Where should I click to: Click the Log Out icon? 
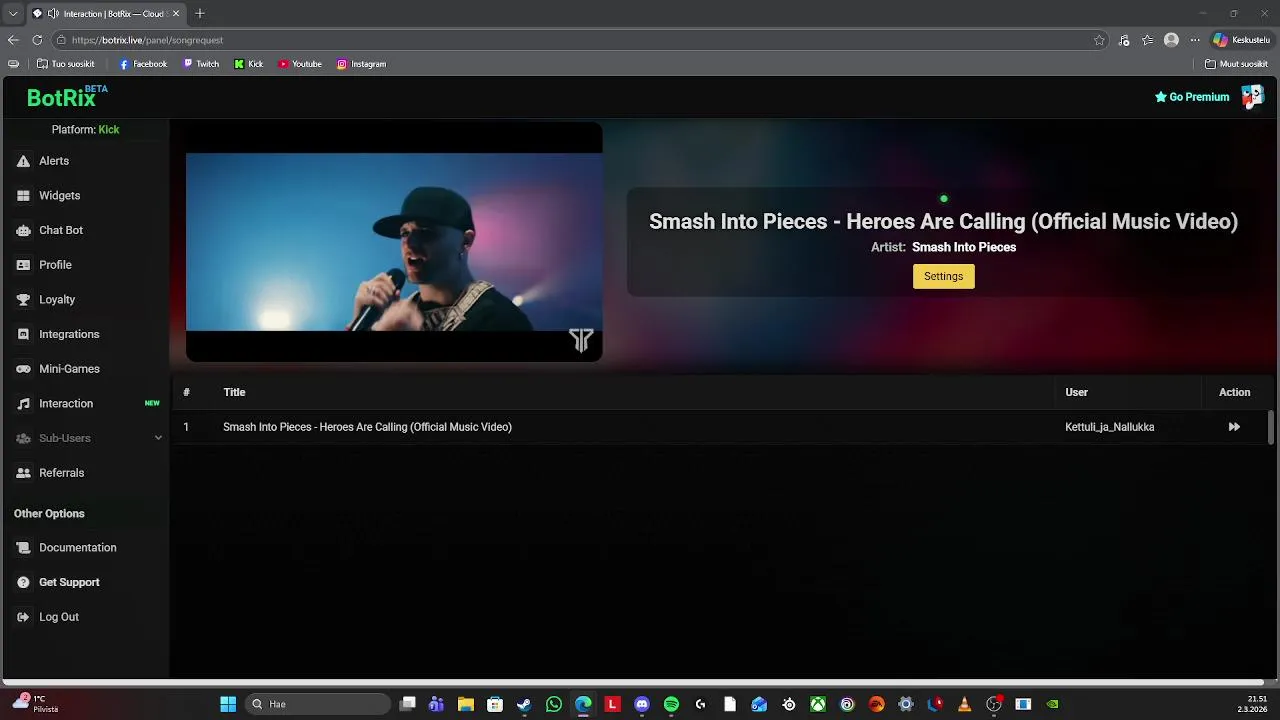coord(23,617)
